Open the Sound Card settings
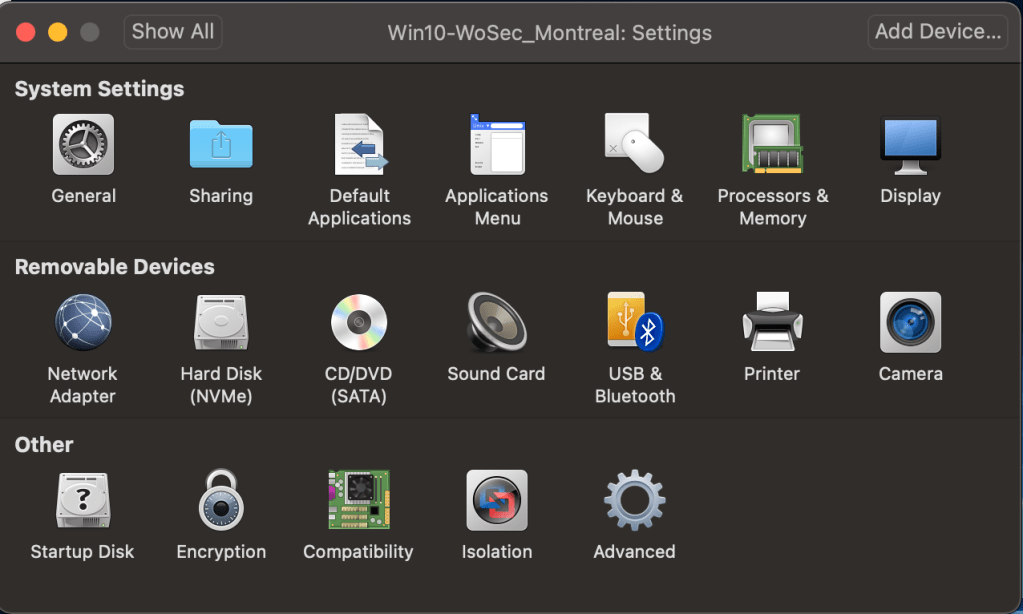Viewport: 1023px width, 614px height. pos(497,323)
